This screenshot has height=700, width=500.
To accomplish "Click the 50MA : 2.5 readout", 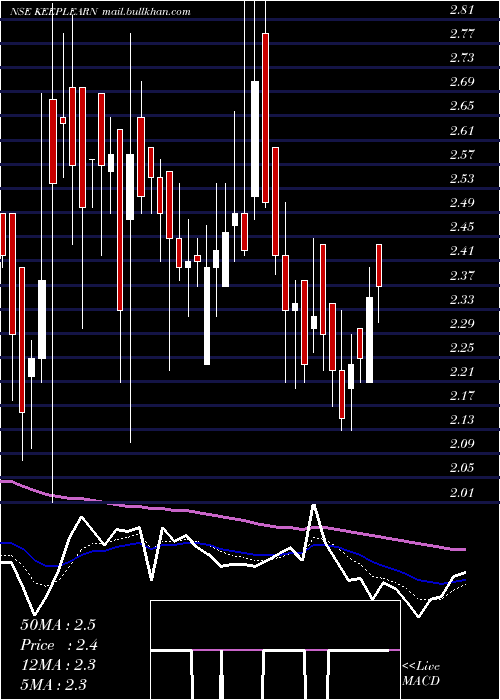I will point(58,625).
